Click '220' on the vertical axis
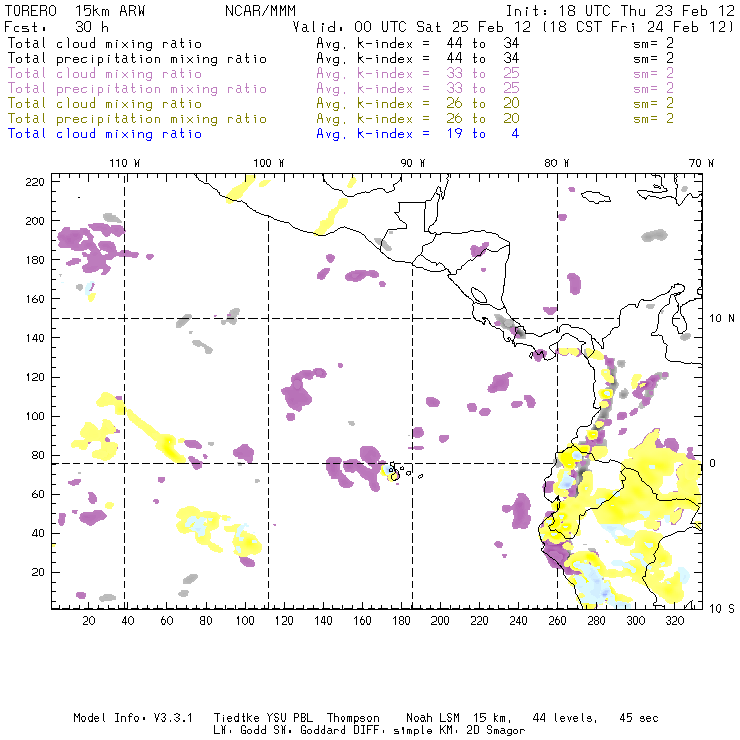The height and width of the screenshot is (740, 740). (x=35, y=182)
